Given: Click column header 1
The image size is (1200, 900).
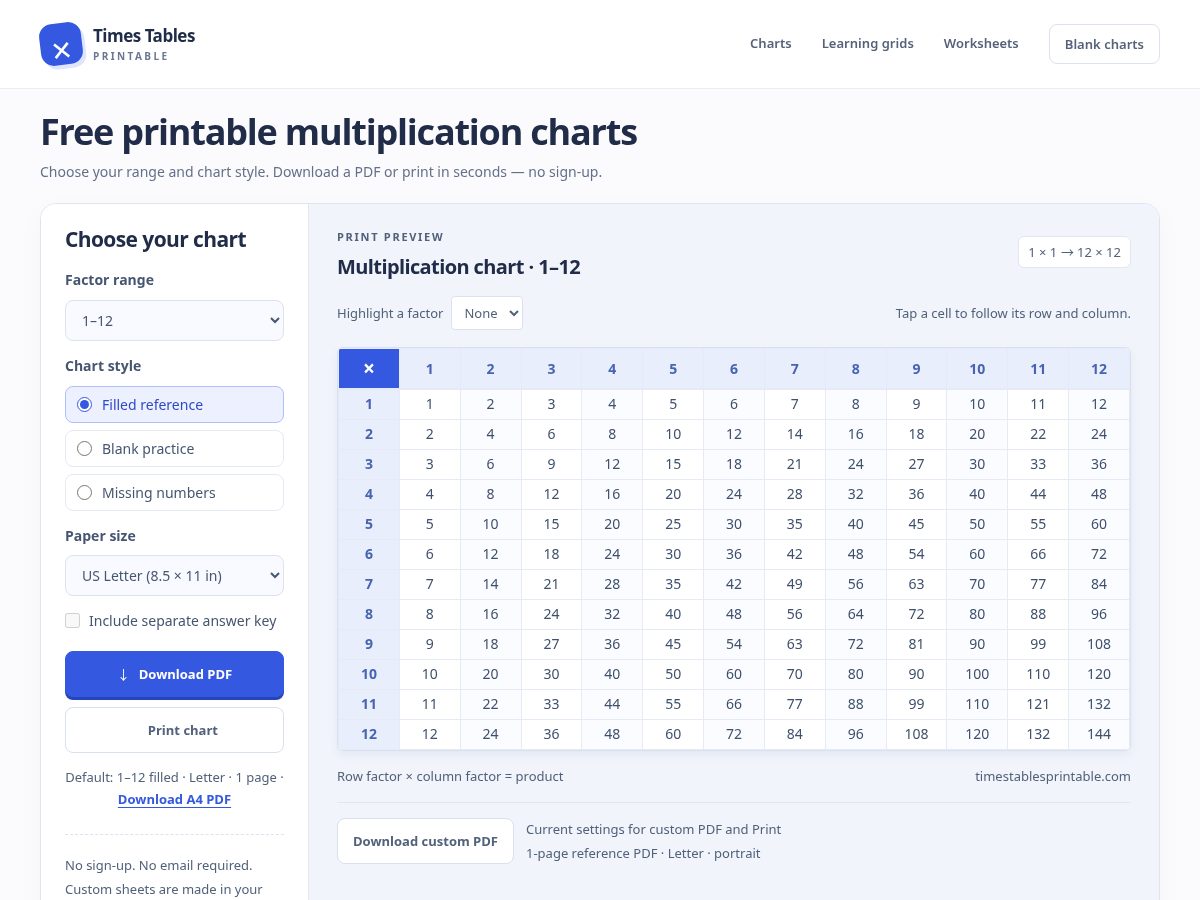Looking at the screenshot, I should 430,369.
